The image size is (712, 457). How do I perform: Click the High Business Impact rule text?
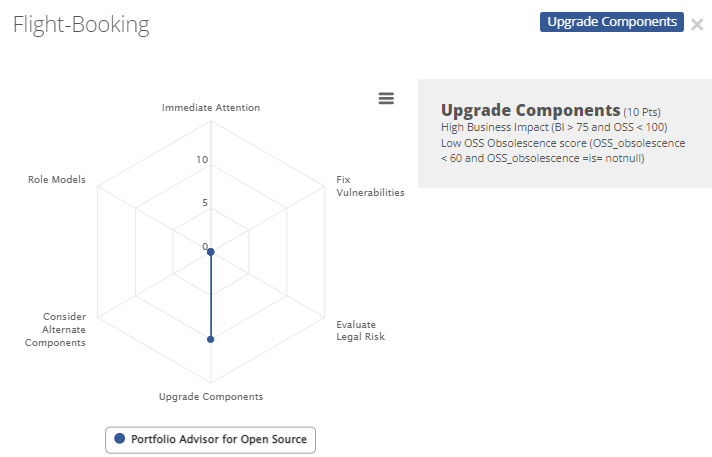pos(554,127)
